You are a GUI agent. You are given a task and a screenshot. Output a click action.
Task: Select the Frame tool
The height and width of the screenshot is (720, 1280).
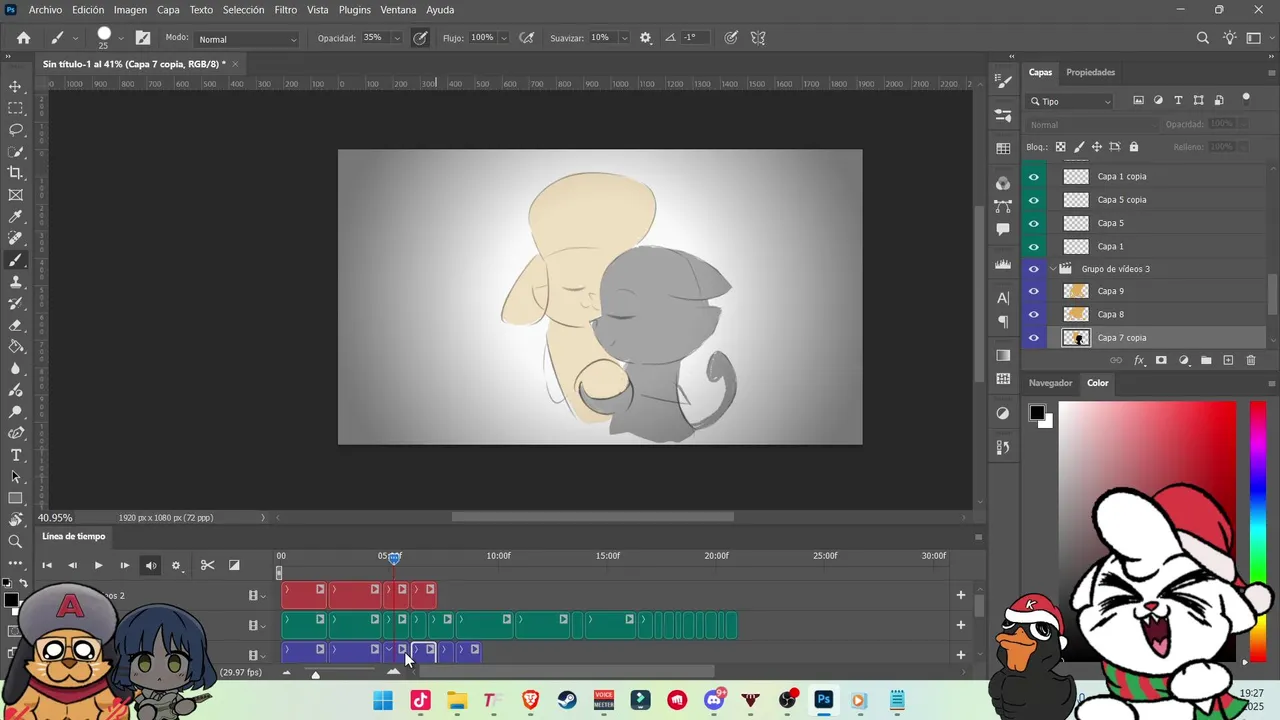tap(16, 195)
